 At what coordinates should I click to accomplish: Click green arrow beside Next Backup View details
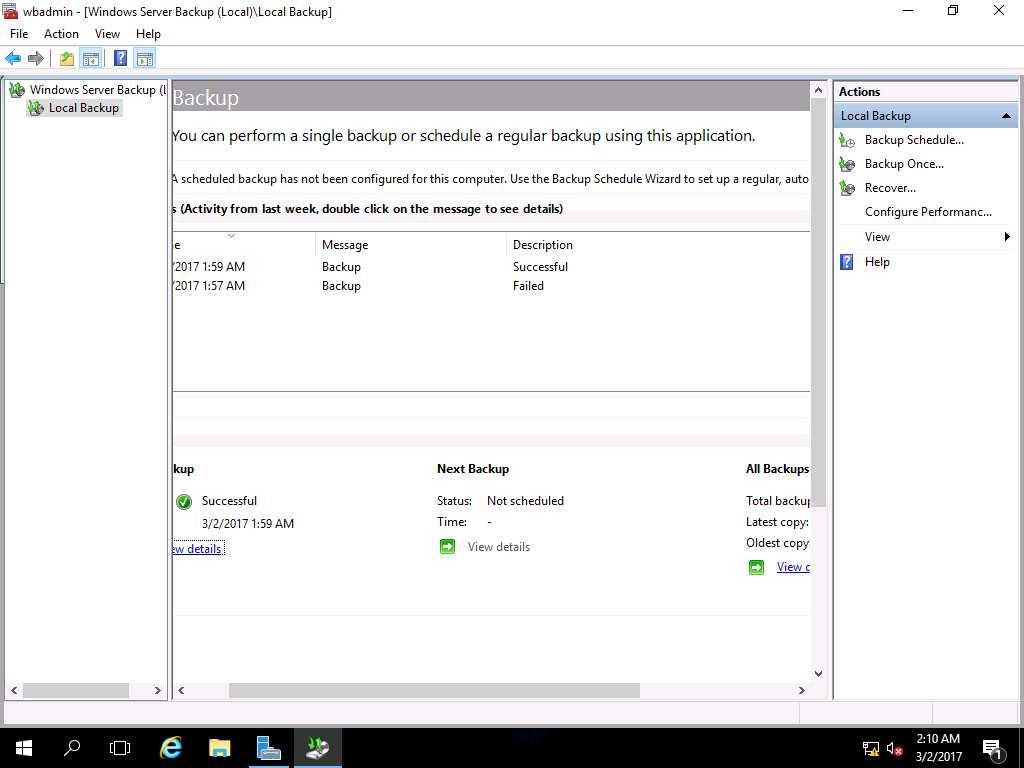[x=447, y=547]
